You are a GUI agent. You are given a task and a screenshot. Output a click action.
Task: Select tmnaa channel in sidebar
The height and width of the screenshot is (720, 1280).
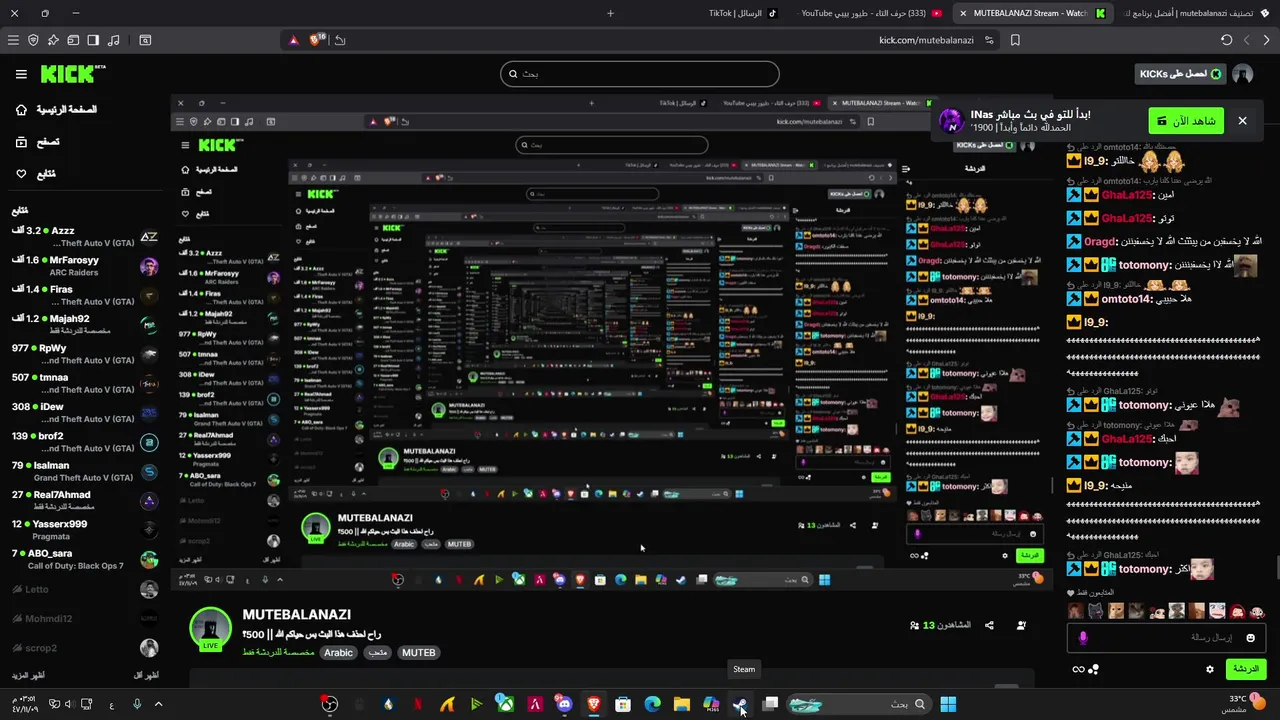click(x=85, y=383)
